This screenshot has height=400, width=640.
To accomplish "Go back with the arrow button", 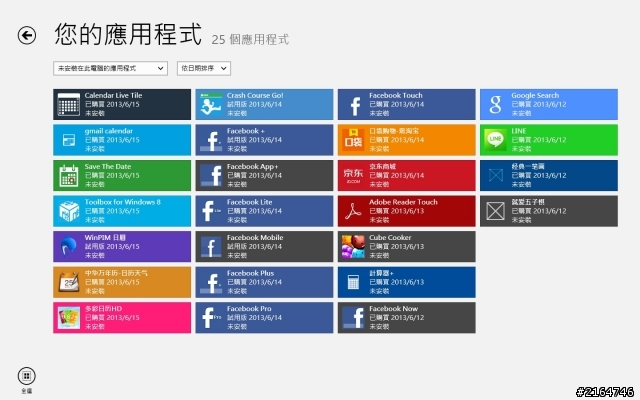I will click(27, 35).
